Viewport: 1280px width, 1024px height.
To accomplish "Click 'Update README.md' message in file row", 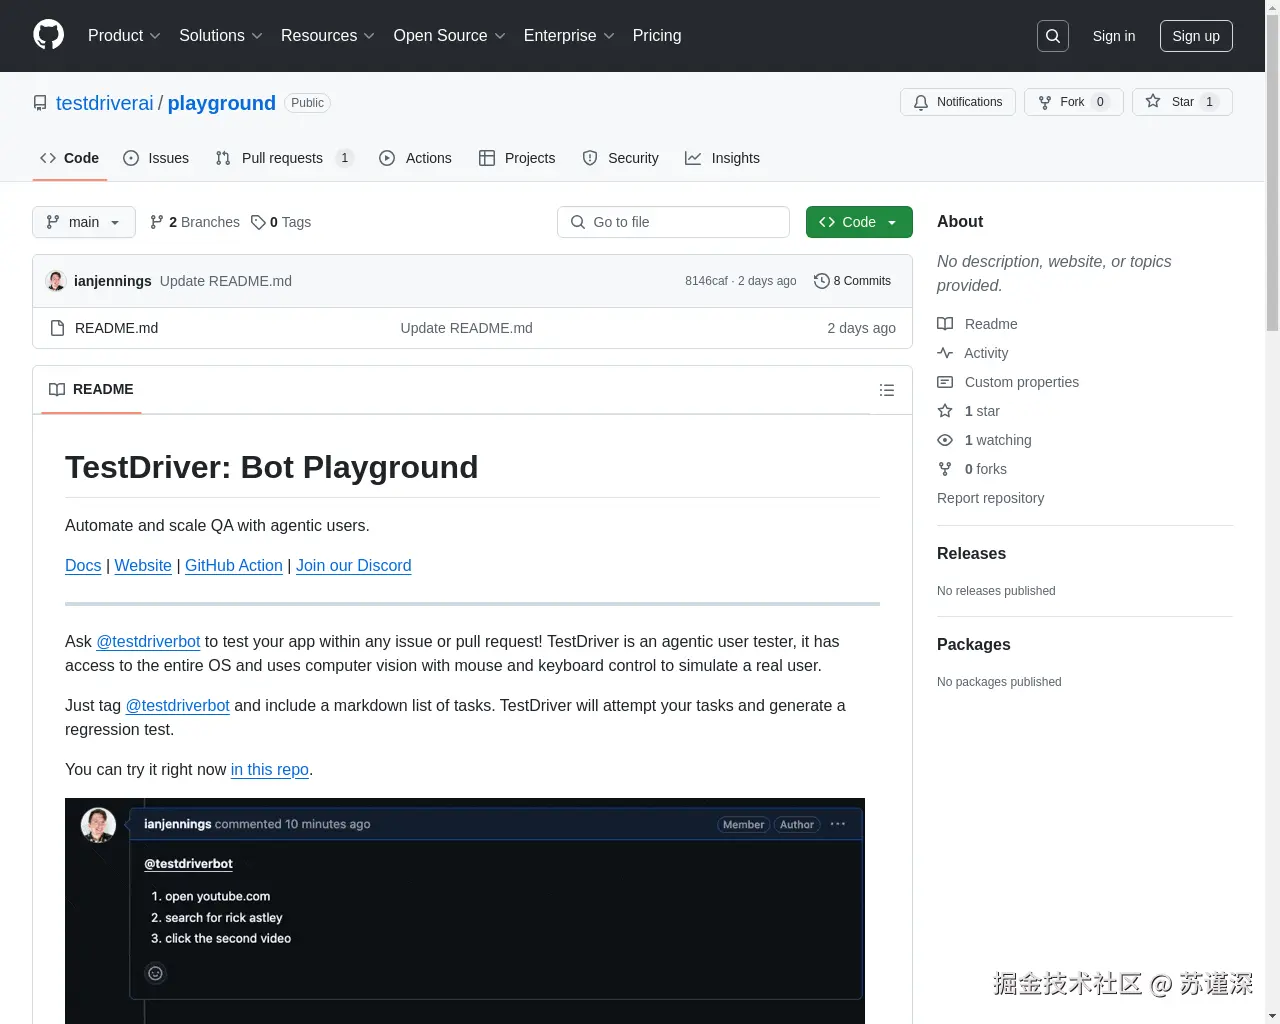I will click(467, 328).
